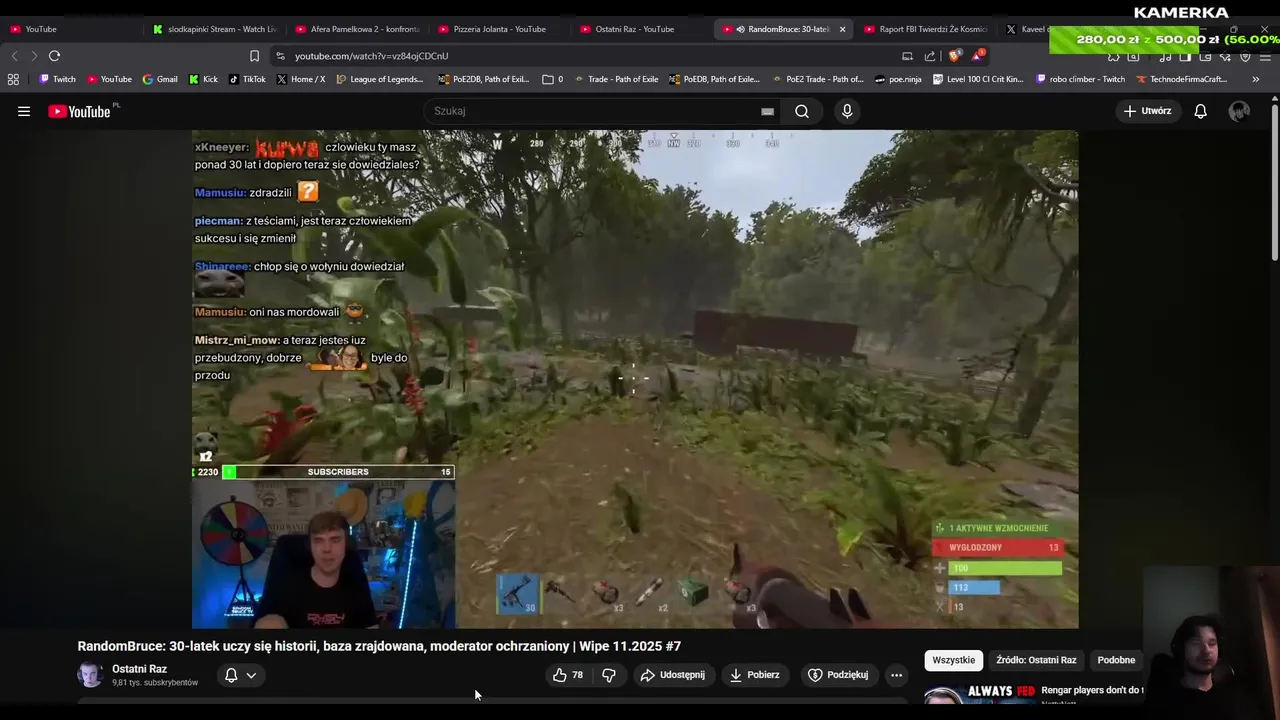Open the Trade - Path of Exile bookmark
1280x720 pixels.
coord(615,79)
